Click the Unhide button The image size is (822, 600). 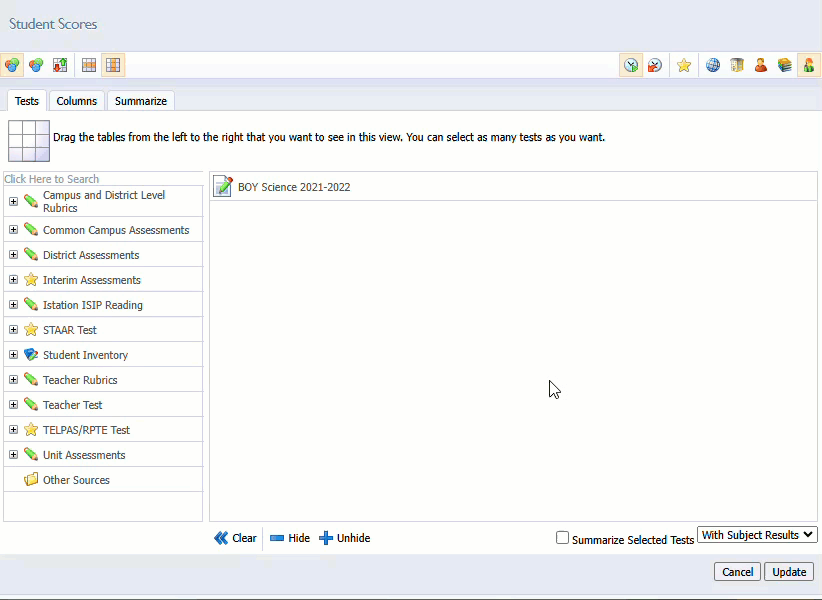[x=345, y=538]
